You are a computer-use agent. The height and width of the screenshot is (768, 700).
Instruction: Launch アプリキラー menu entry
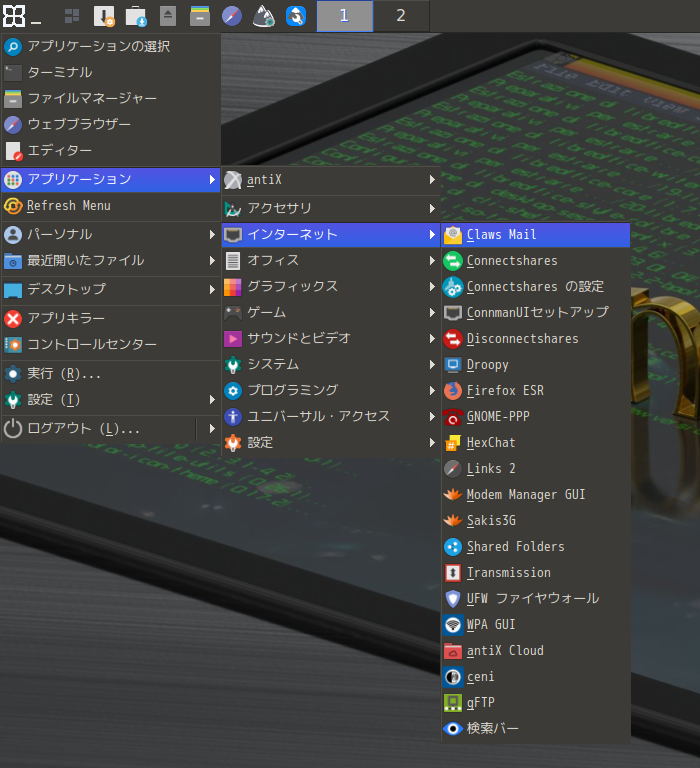point(111,318)
